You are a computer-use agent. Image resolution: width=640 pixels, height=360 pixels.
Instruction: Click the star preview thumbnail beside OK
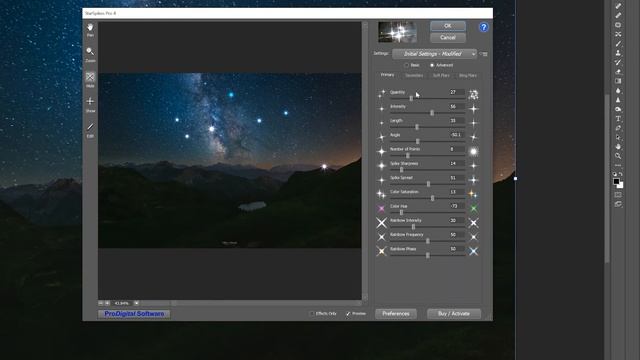[x=398, y=32]
